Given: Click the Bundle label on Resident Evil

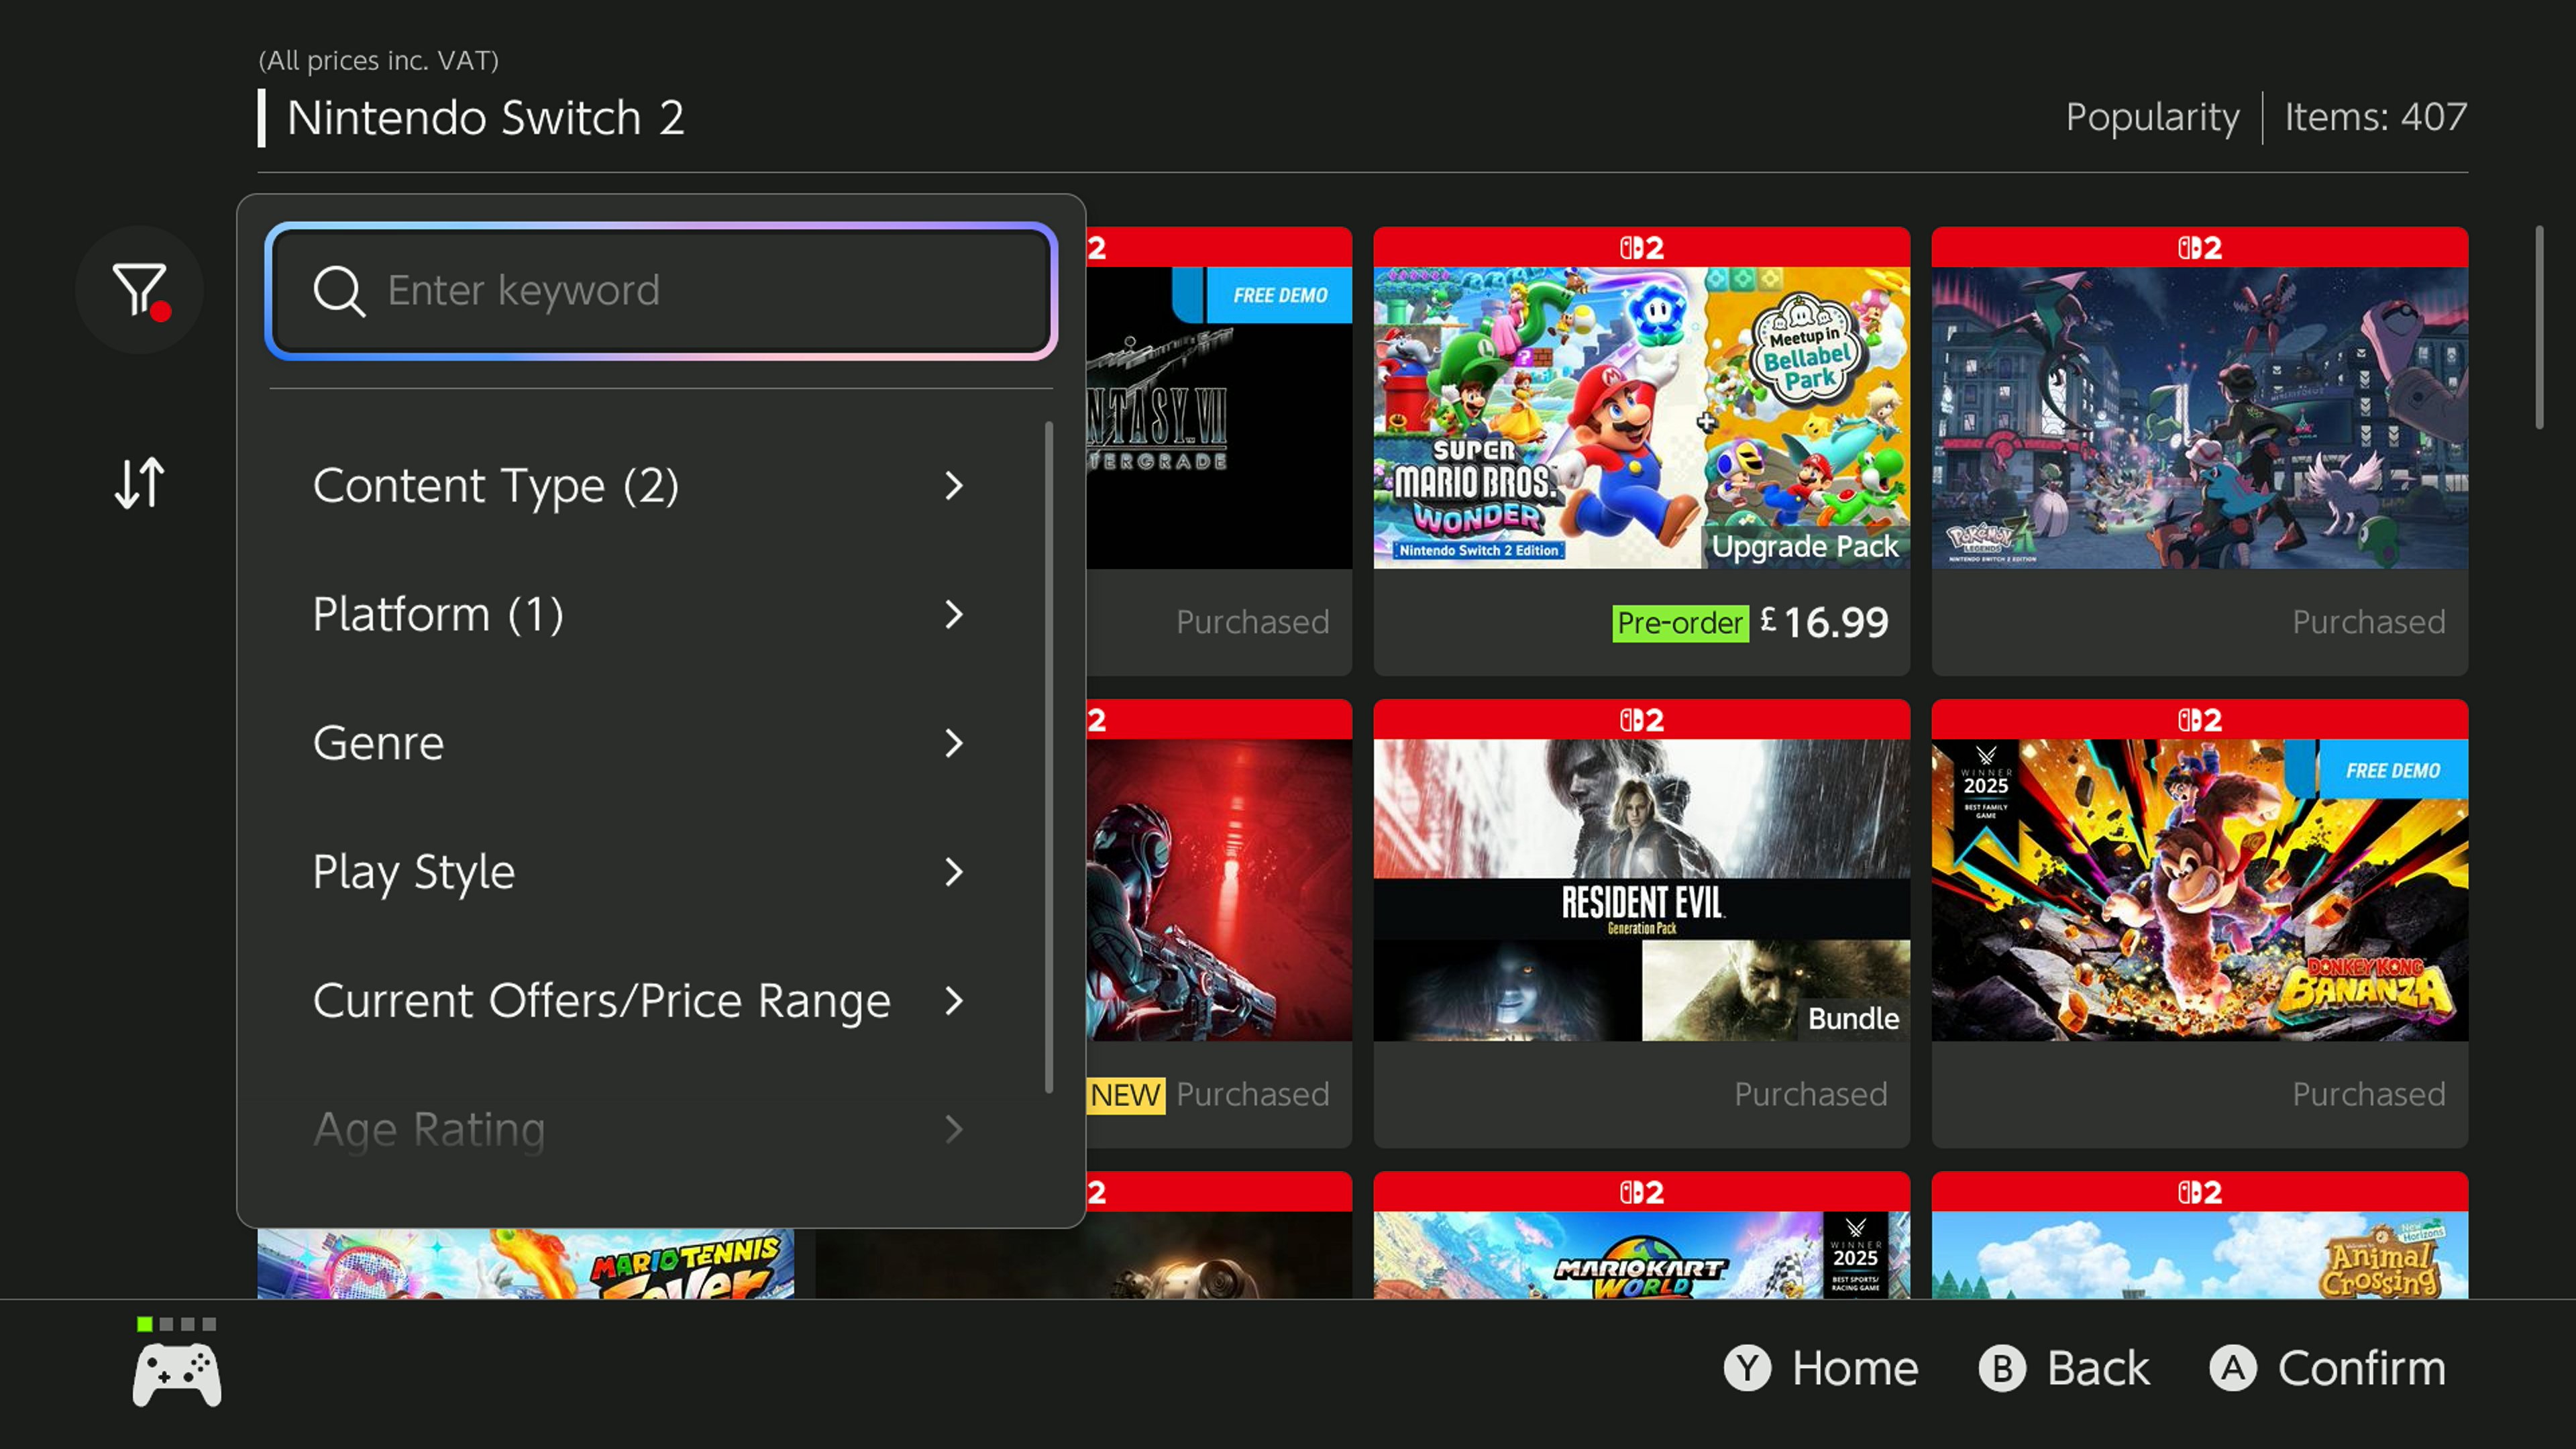Looking at the screenshot, I should point(1853,1018).
